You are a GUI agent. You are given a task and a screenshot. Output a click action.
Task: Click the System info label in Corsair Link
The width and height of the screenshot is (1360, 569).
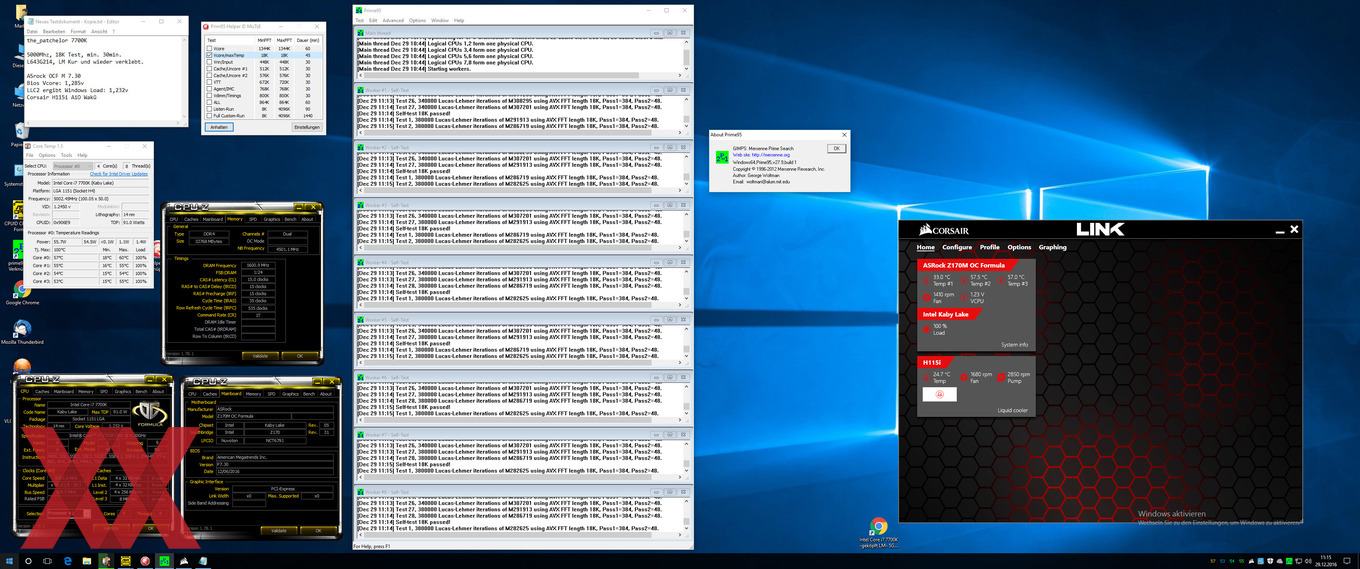click(x=1014, y=345)
